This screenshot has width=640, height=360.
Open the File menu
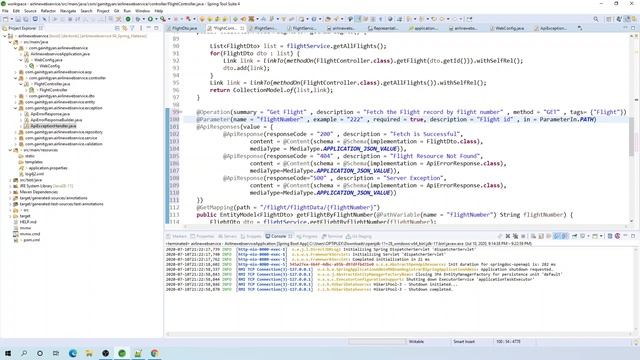point(5,11)
